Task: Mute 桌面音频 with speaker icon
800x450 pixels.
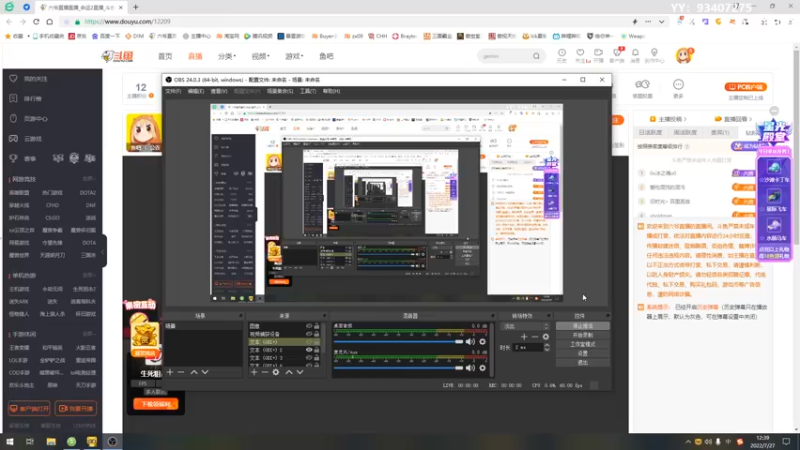Action: tap(470, 342)
